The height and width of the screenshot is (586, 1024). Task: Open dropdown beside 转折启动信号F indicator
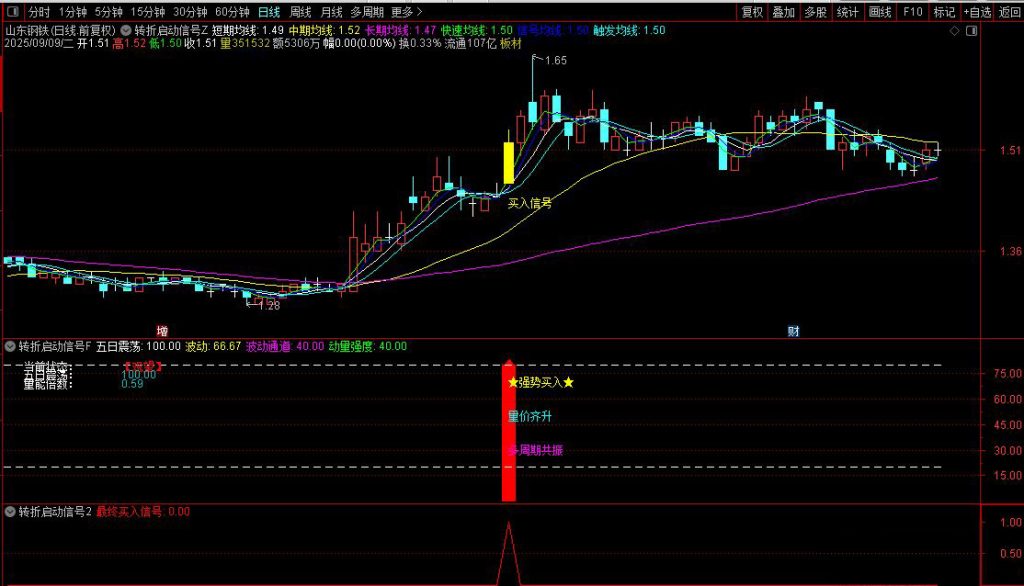(x=11, y=346)
